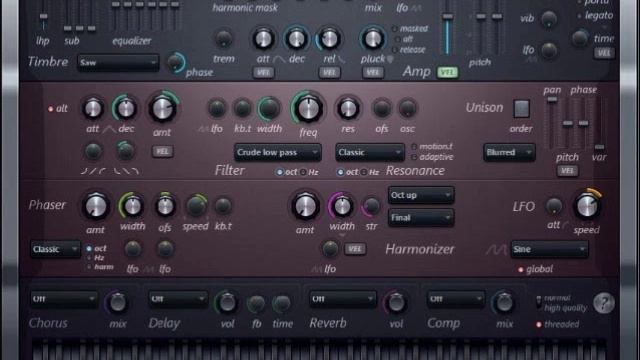This screenshot has height=360, width=640.
Task: Click the Harmonizer str knob
Action: tap(371, 206)
